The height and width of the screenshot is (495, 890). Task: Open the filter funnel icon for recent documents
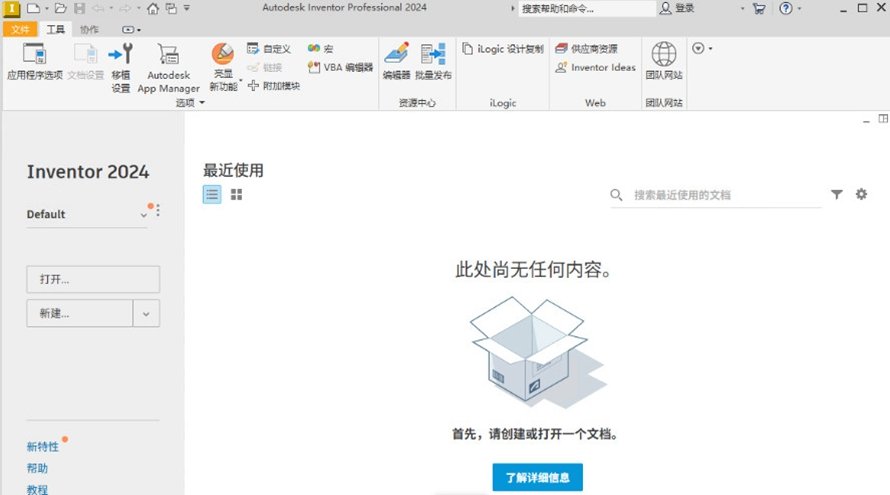[x=837, y=194]
